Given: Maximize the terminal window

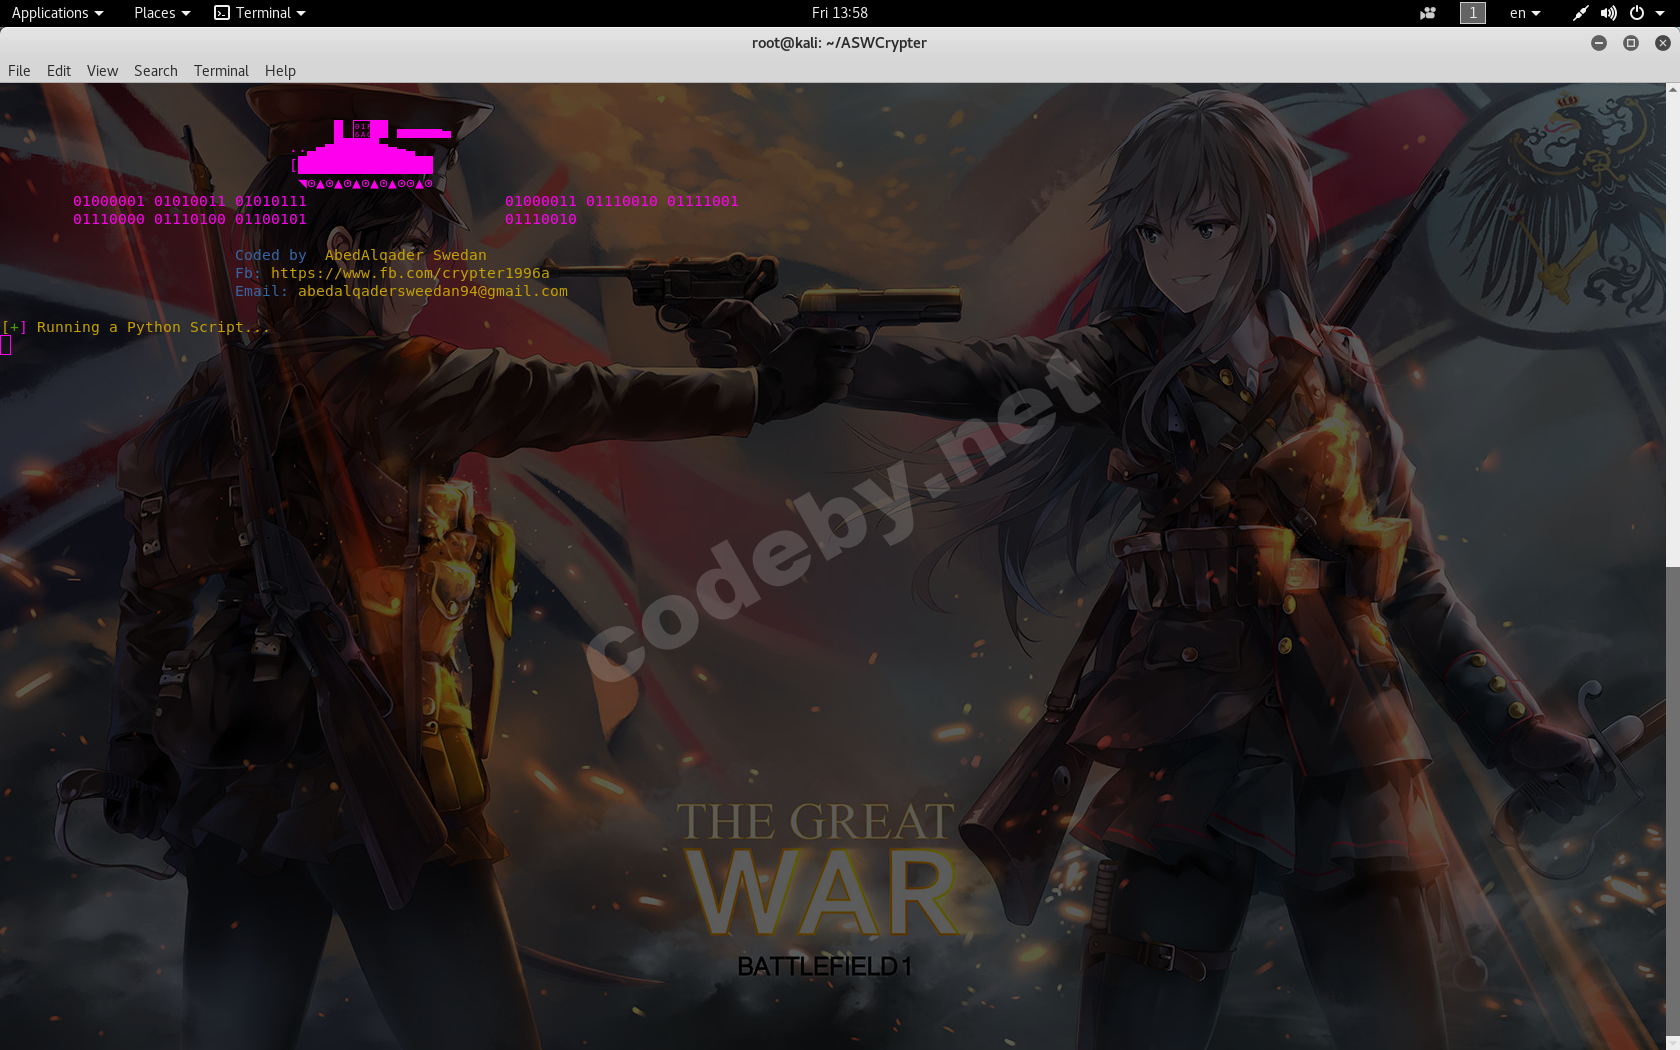Looking at the screenshot, I should pos(1631,43).
